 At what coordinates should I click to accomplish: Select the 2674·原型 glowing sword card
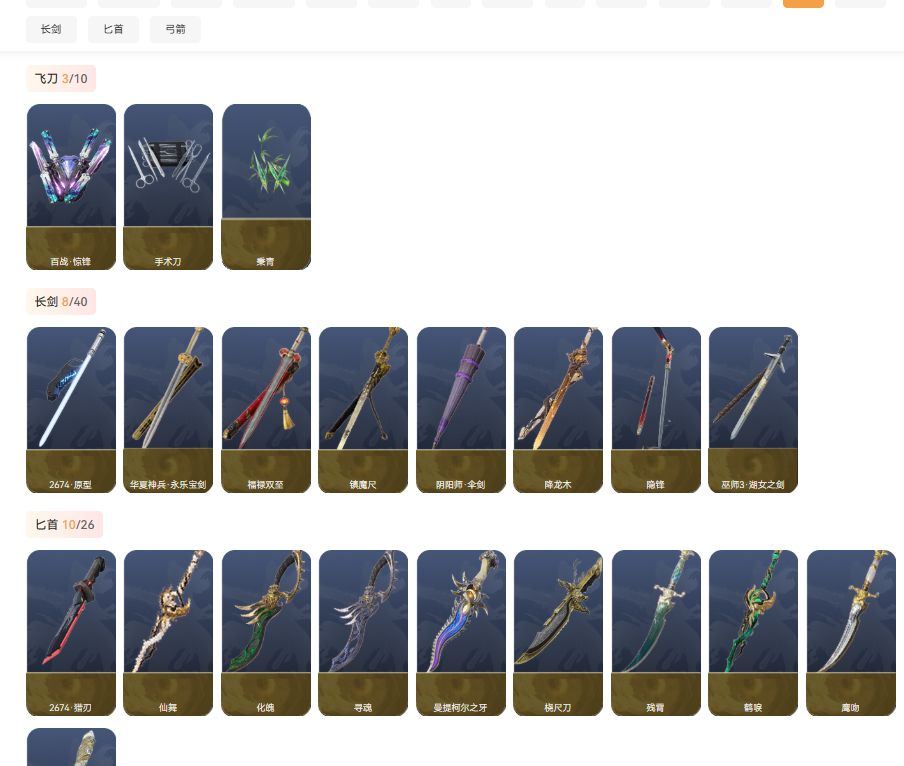click(x=71, y=410)
